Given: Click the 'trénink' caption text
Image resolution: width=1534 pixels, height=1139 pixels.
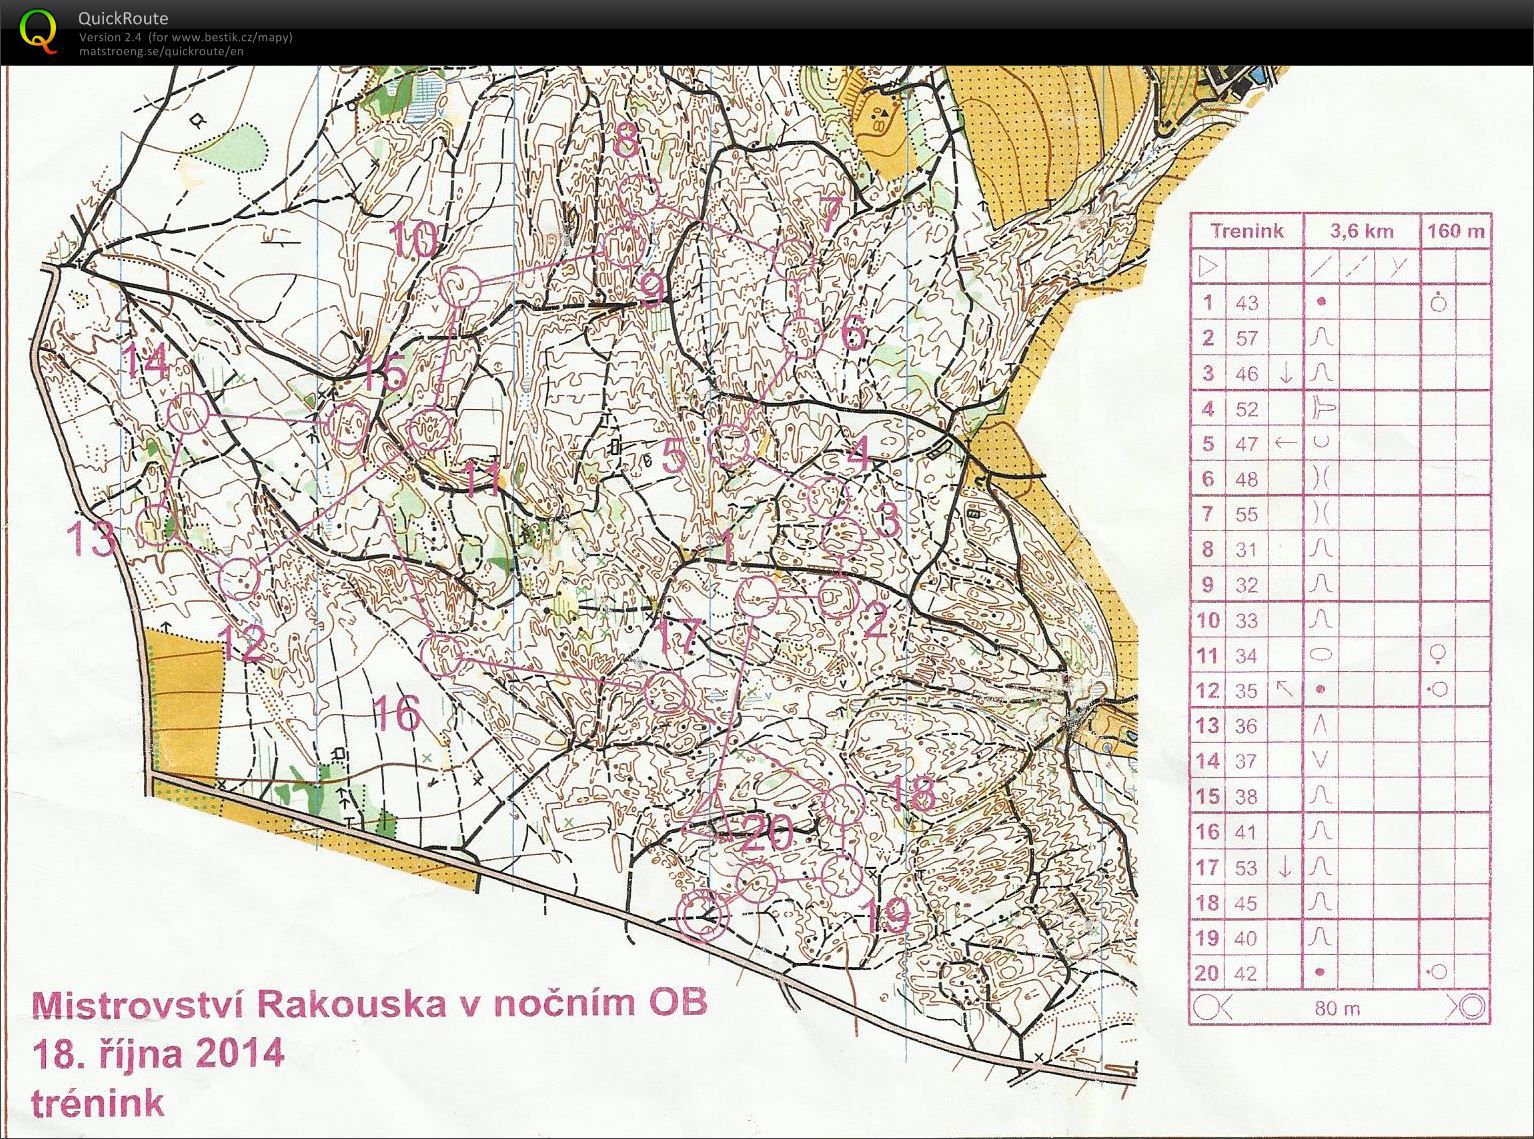Looking at the screenshot, I should tap(98, 1104).
